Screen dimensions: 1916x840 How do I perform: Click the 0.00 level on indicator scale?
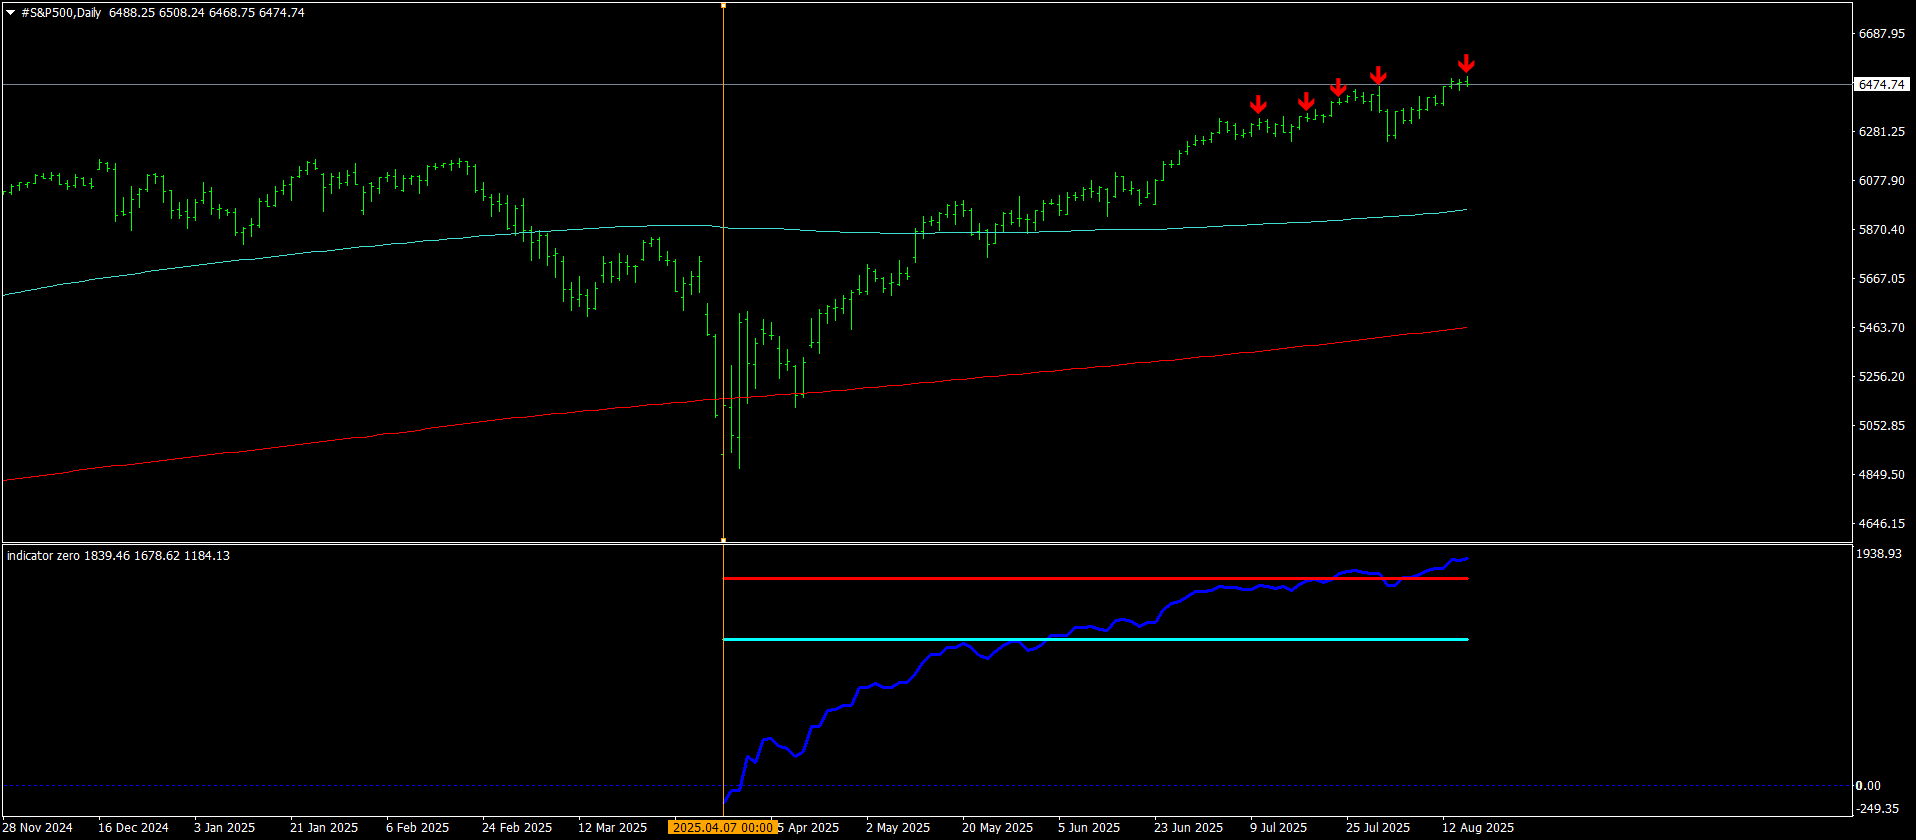[x=1868, y=786]
